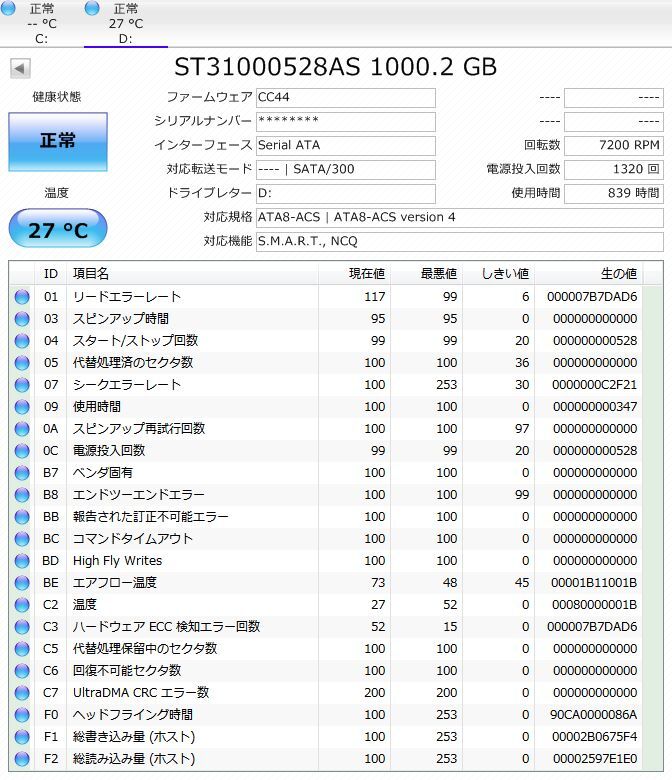Select raw value 0000000C2F21
The image size is (672, 780).
click(594, 385)
